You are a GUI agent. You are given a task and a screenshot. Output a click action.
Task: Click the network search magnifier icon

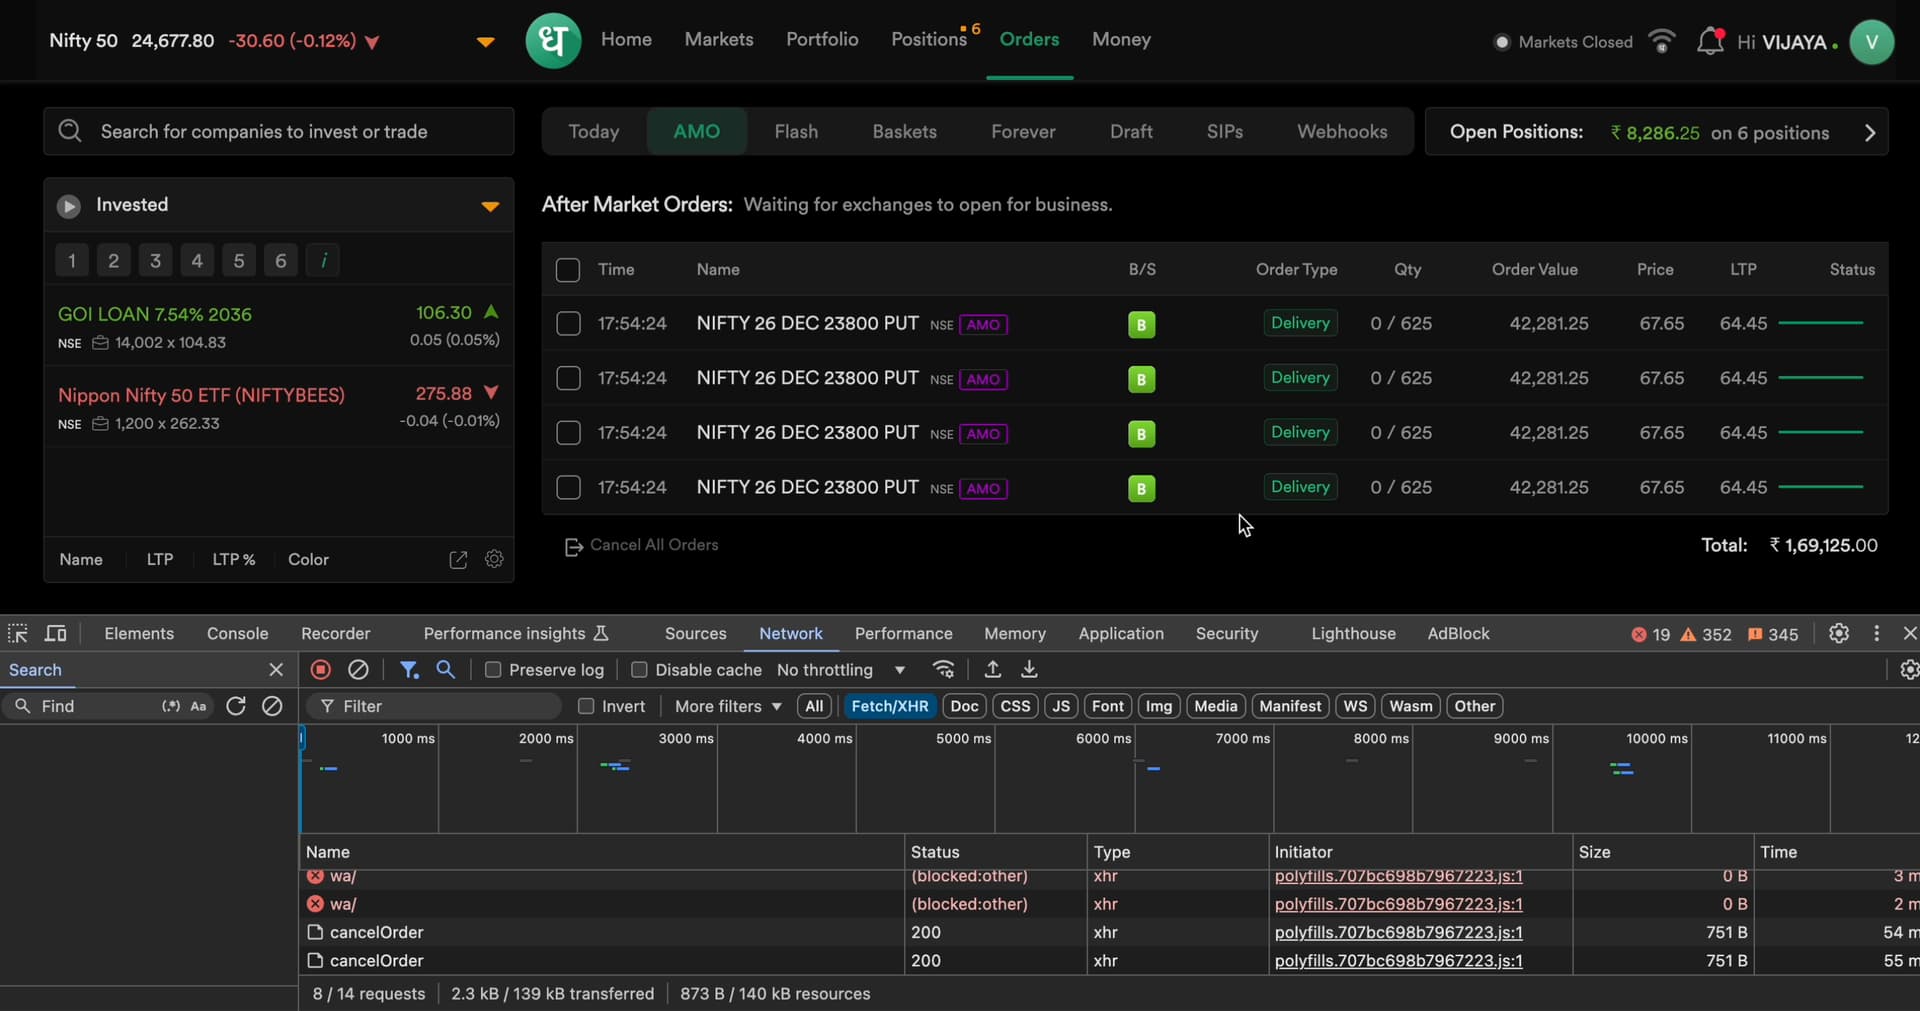point(446,669)
